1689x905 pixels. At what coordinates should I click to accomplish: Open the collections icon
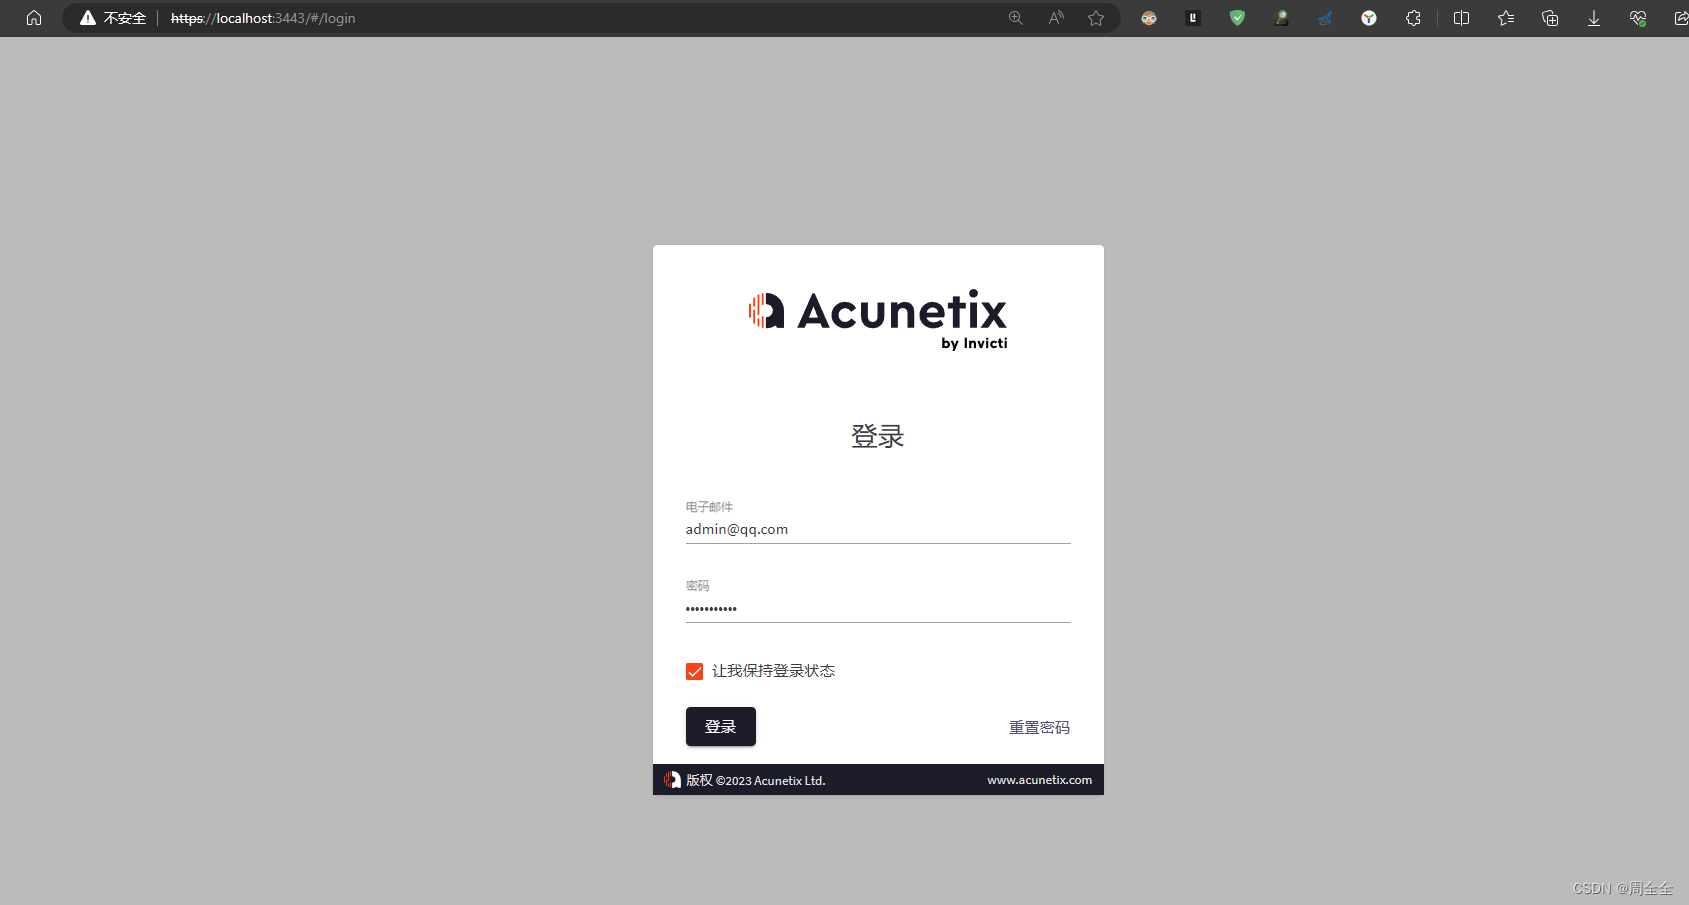[1550, 18]
